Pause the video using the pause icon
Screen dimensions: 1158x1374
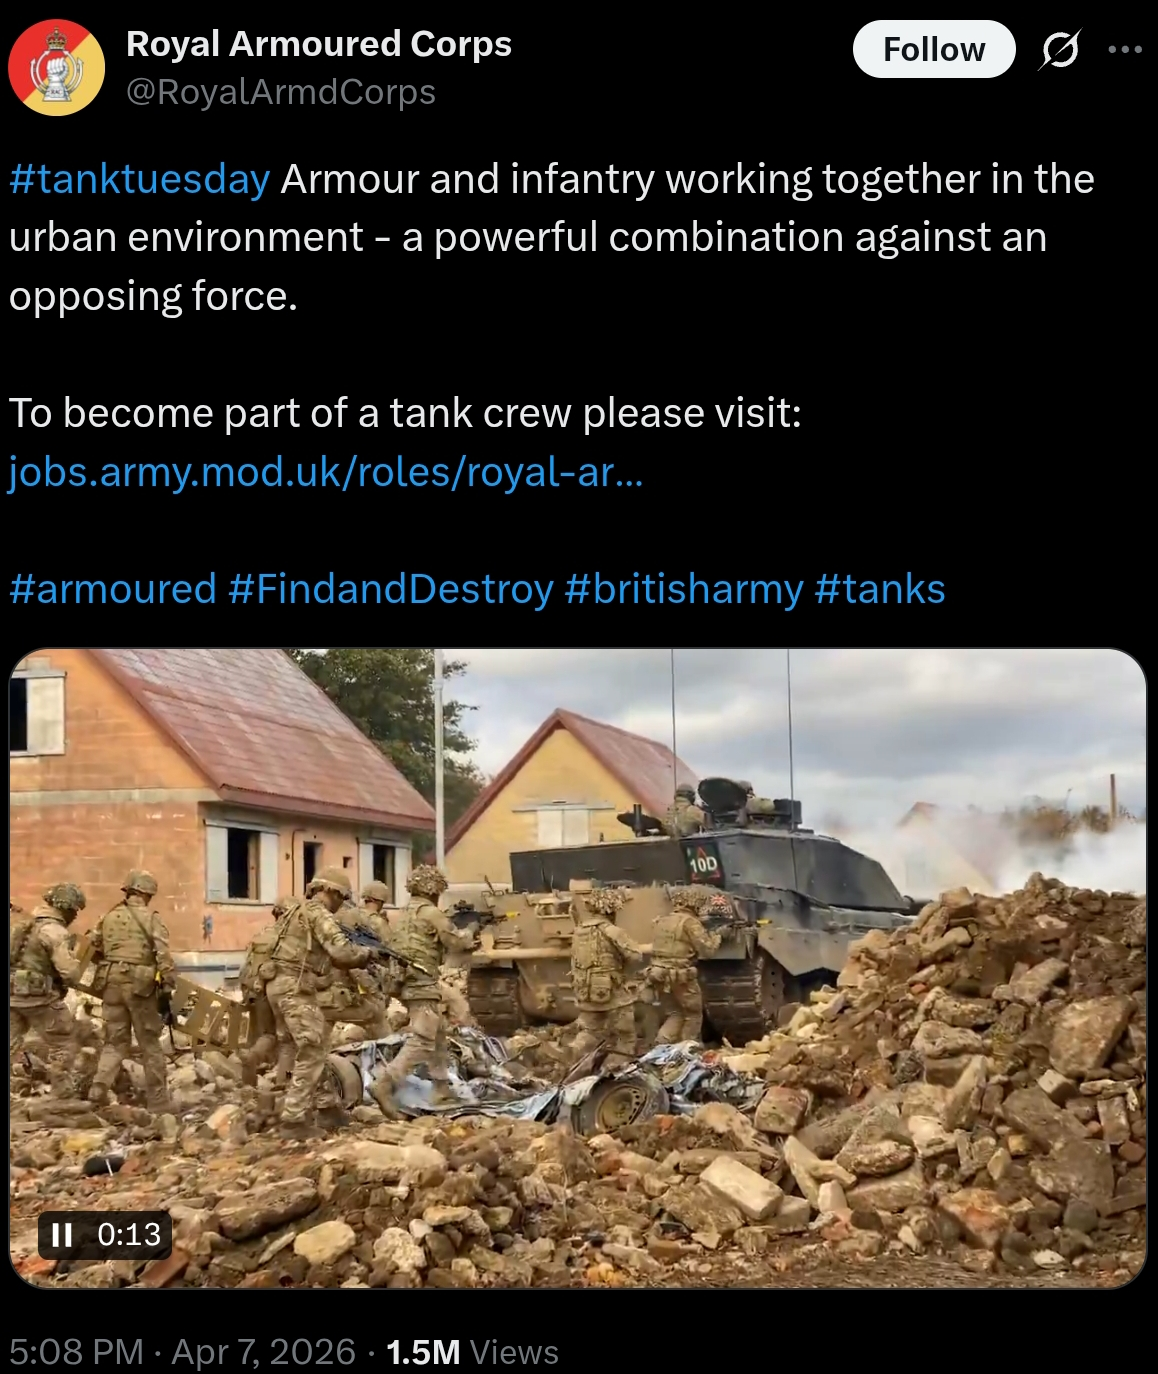click(62, 1235)
